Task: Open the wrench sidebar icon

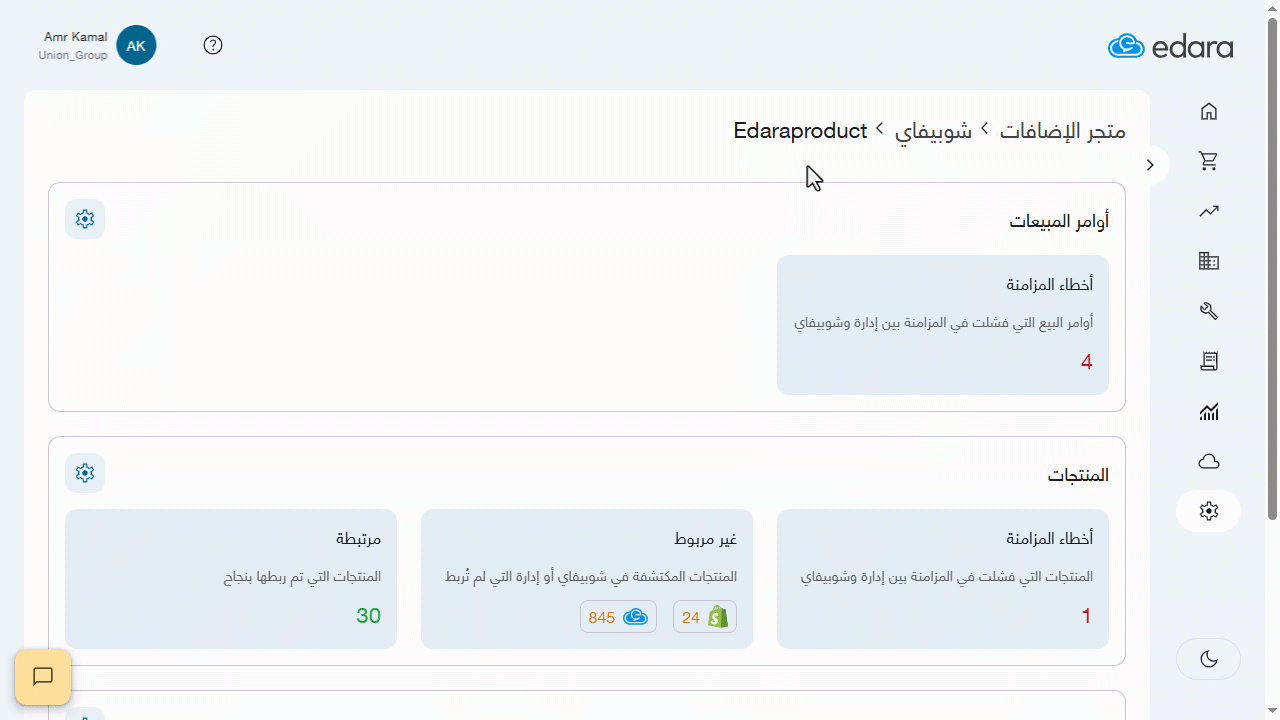Action: [1209, 311]
